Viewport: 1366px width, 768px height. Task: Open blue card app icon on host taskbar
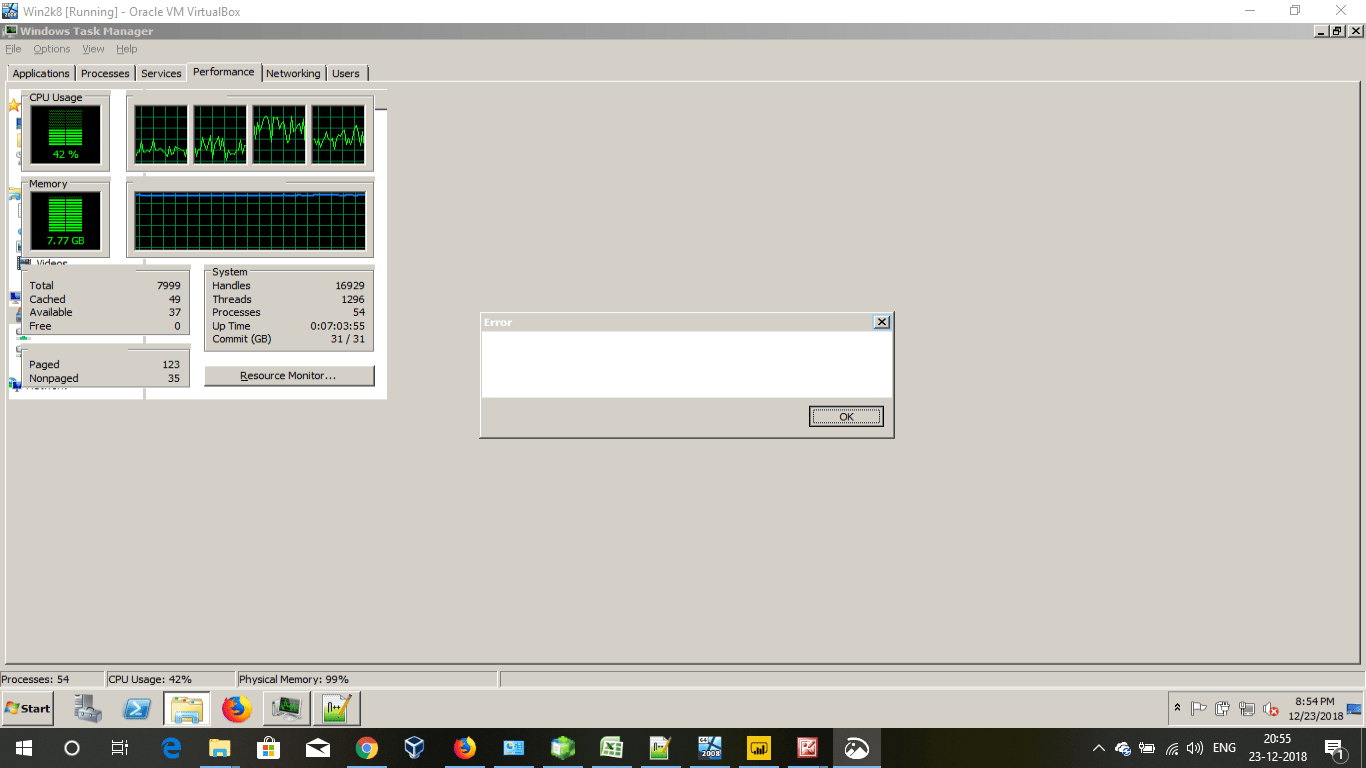513,748
